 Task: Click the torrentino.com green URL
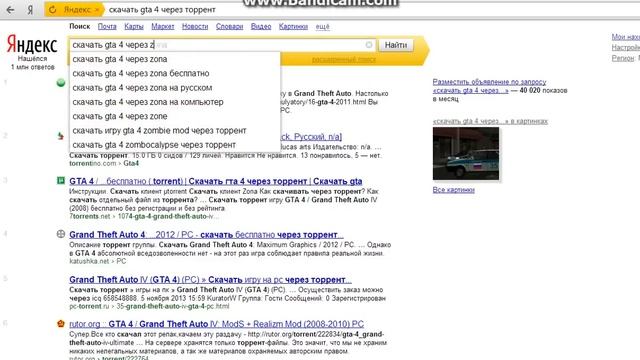pos(93,163)
